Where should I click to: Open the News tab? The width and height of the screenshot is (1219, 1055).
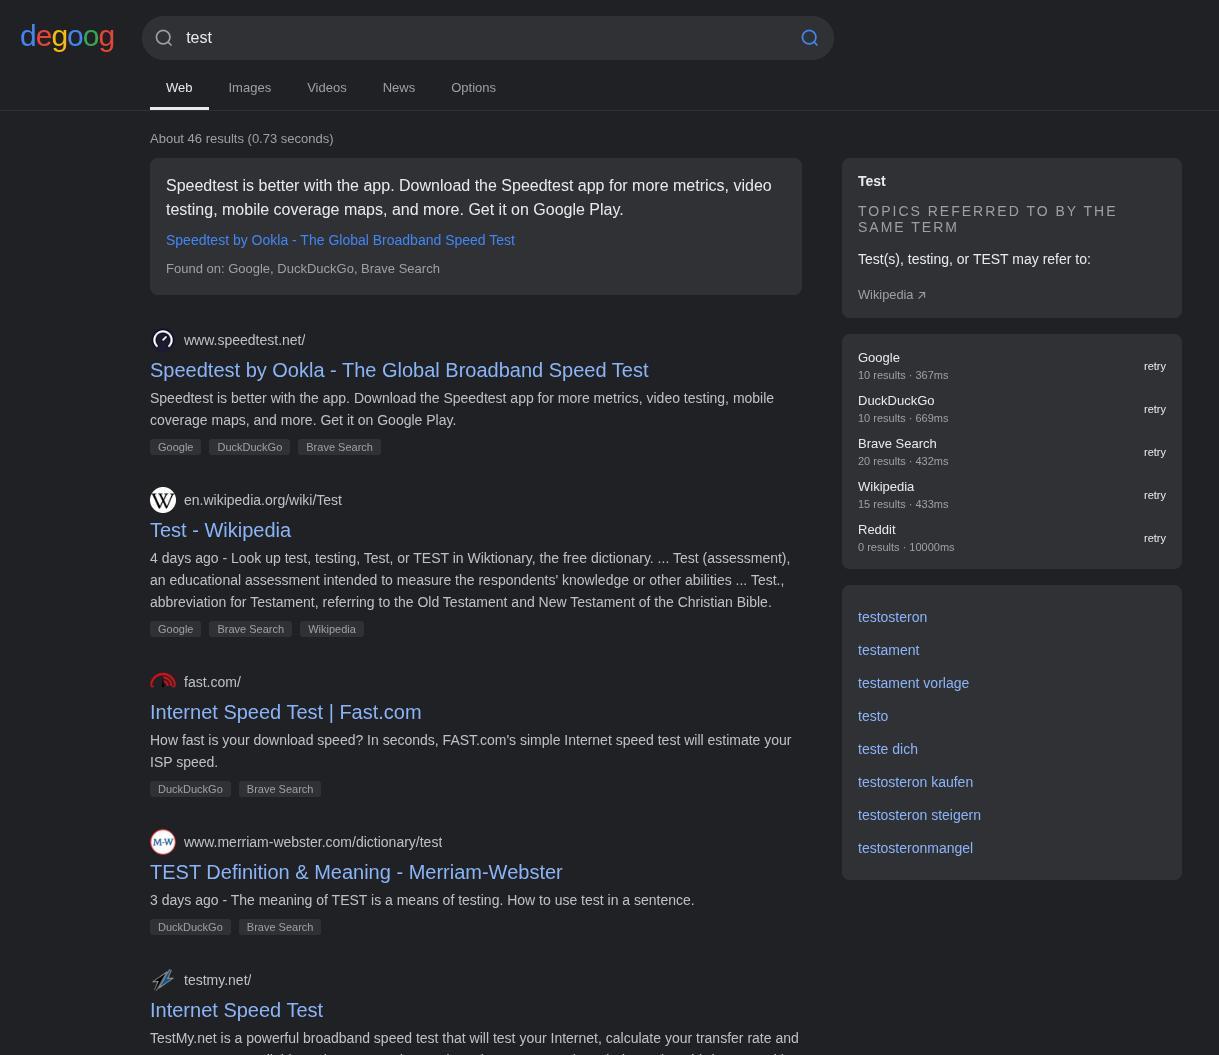[399, 88]
